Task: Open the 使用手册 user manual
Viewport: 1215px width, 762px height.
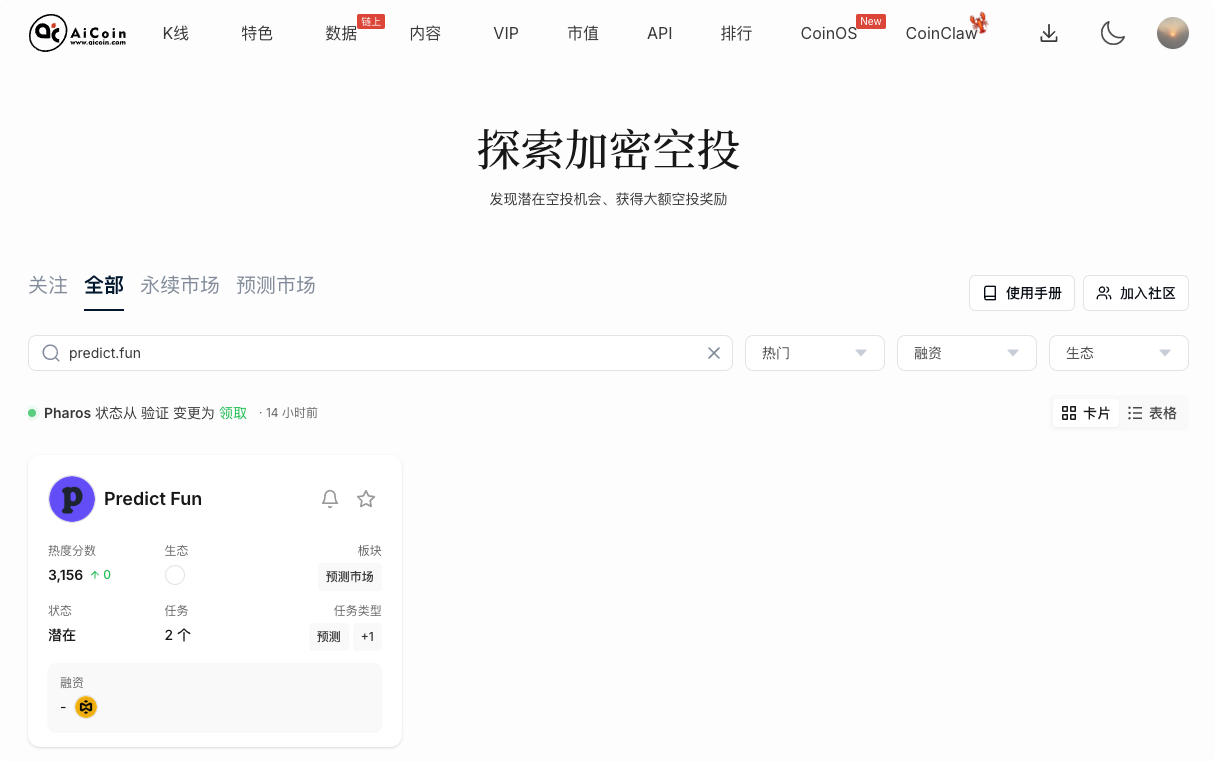Action: click(1021, 293)
